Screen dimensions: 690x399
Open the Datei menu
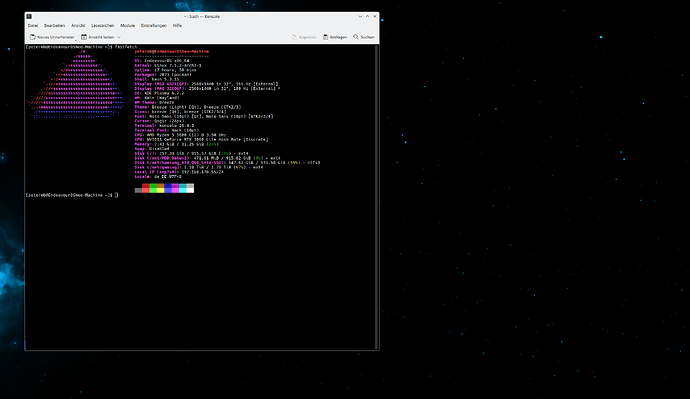pyautogui.click(x=33, y=26)
